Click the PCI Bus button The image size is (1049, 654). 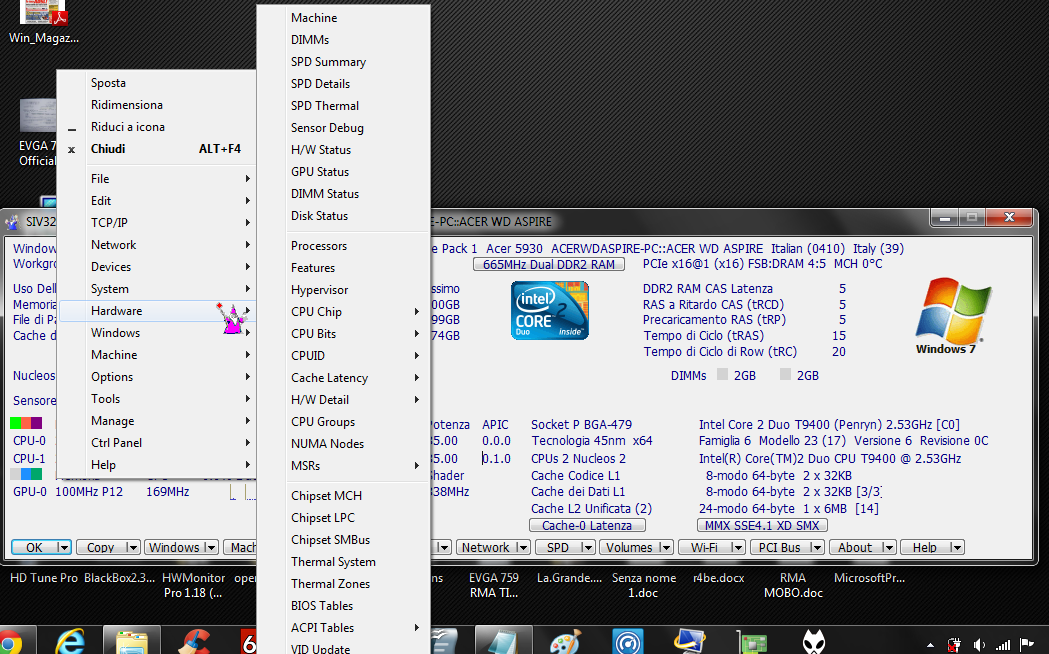pos(779,548)
